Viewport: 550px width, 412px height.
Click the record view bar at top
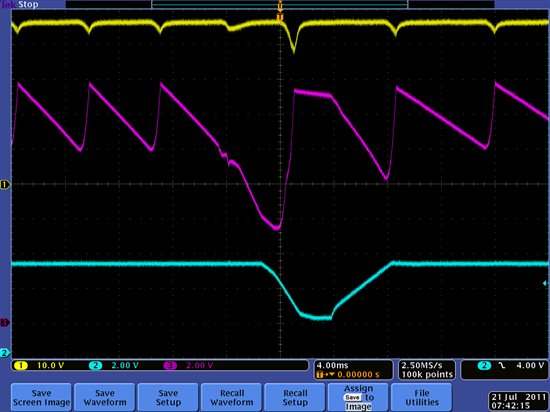click(280, 5)
